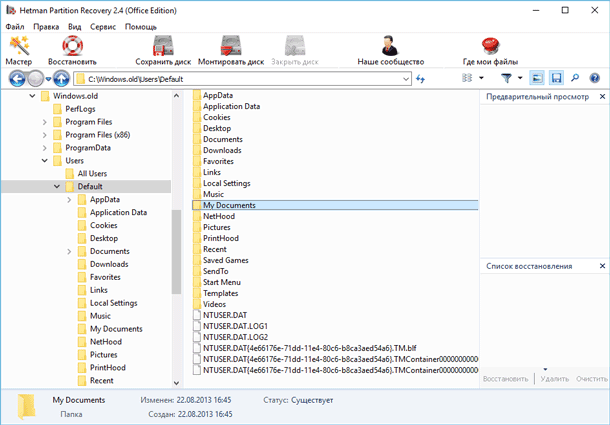Screen dimensions: 610x425
Task: Expand the Program Files tree node
Action: [45, 122]
